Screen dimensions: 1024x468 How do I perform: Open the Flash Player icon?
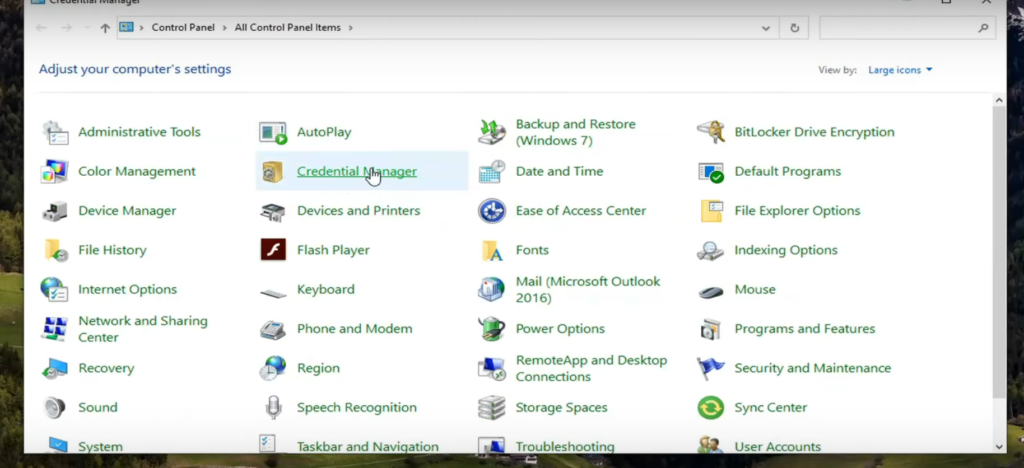coord(273,250)
